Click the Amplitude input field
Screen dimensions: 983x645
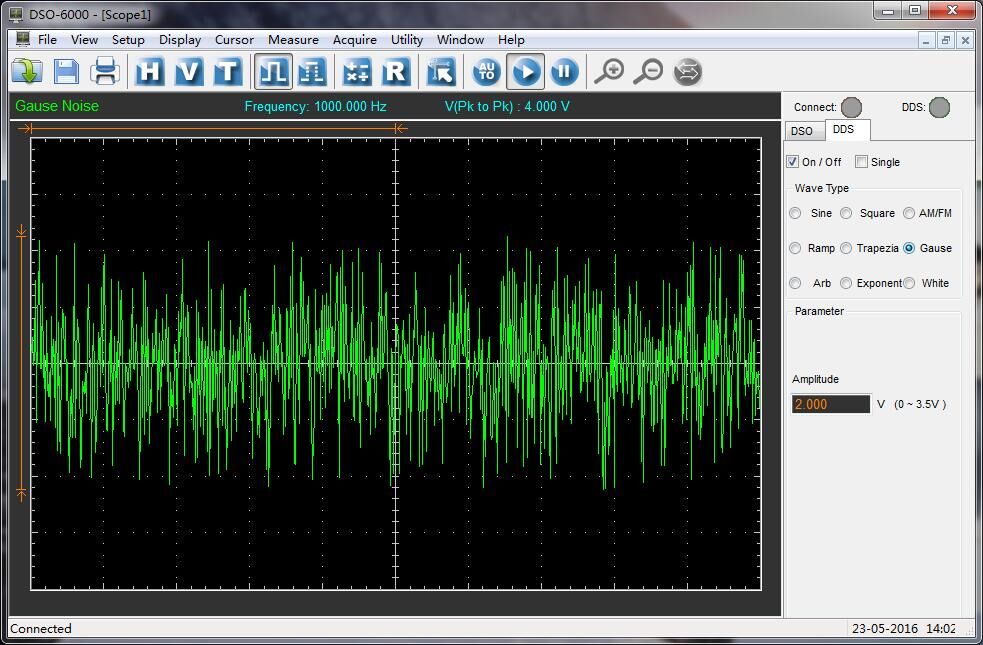click(x=830, y=404)
